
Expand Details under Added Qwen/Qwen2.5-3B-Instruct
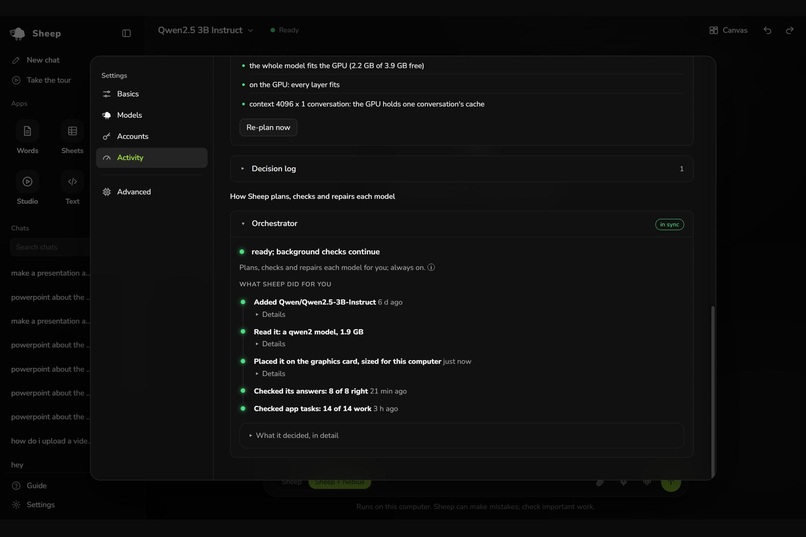(270, 314)
